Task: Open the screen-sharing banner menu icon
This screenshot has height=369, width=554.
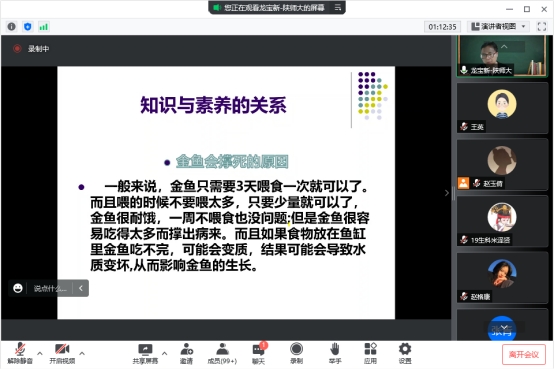Action: click(x=338, y=7)
